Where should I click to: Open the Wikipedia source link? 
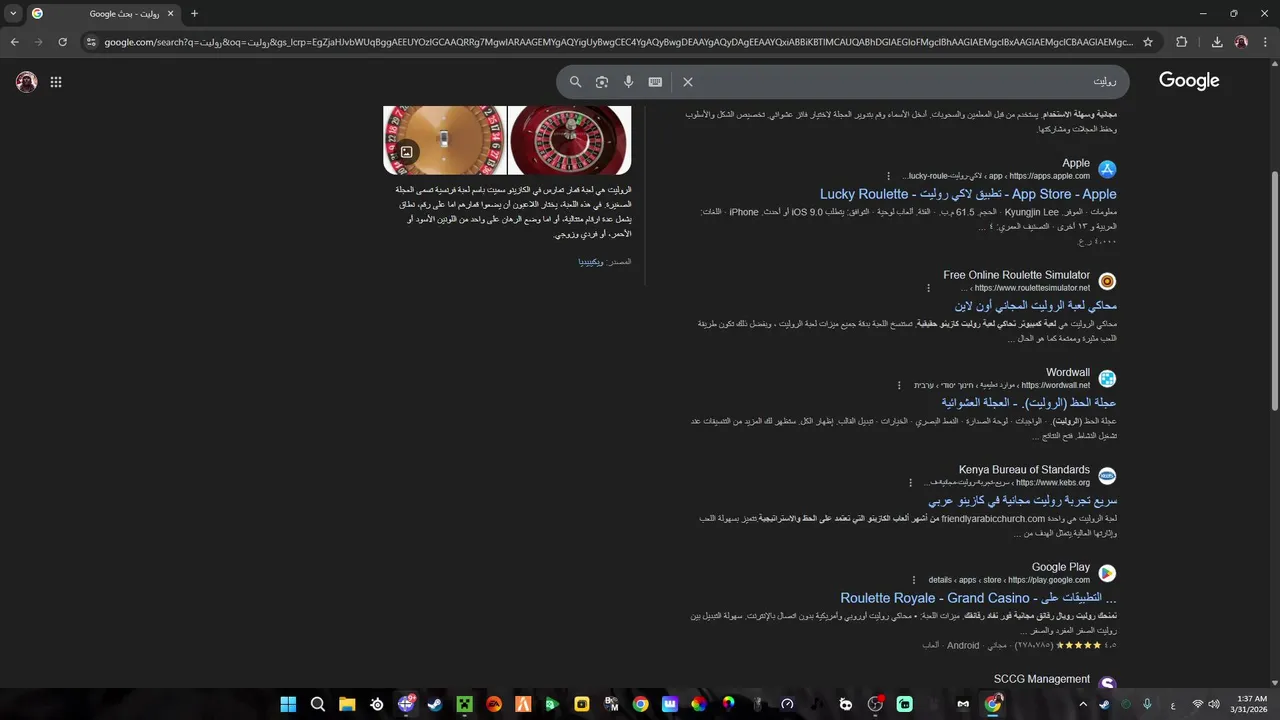click(x=591, y=262)
